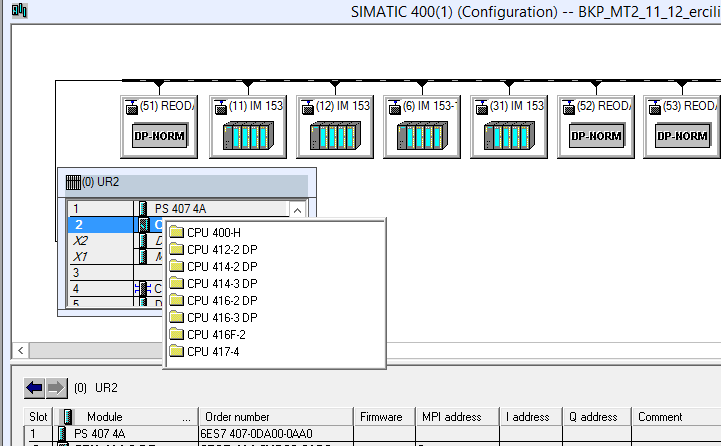
Task: Select rack slot 4 row number
Action: click(x=76, y=289)
